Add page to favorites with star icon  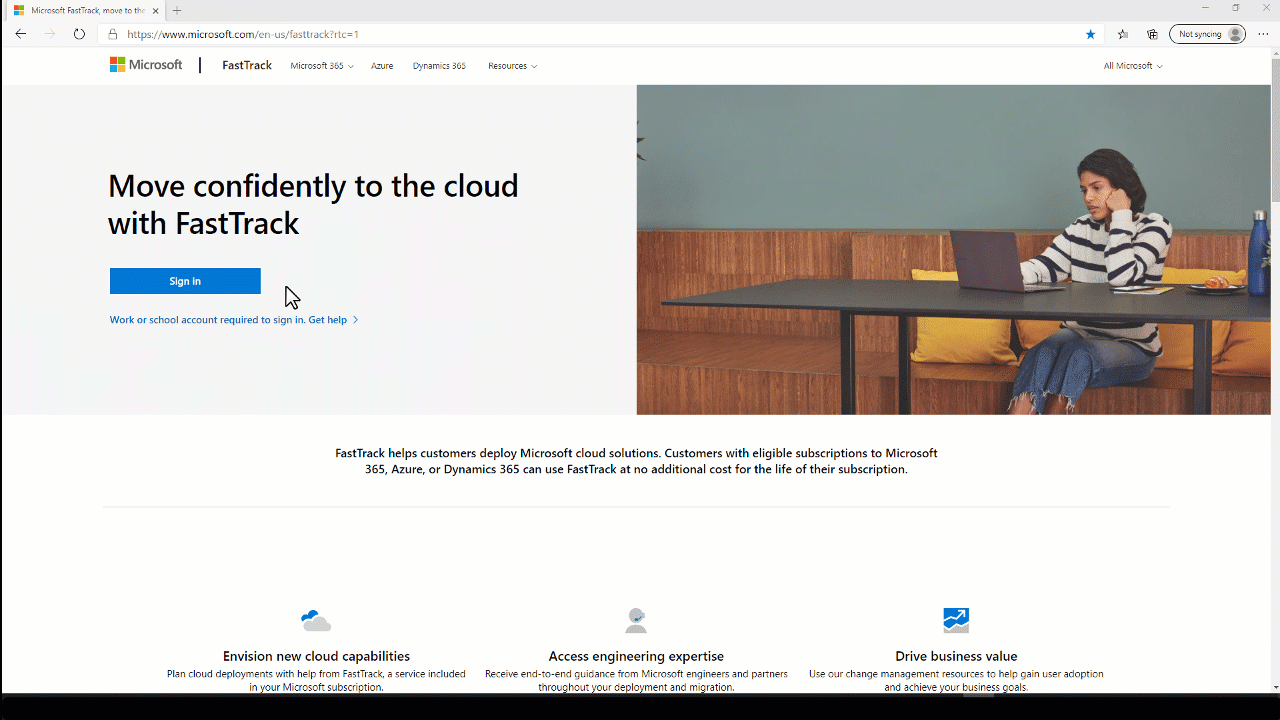[1090, 33]
